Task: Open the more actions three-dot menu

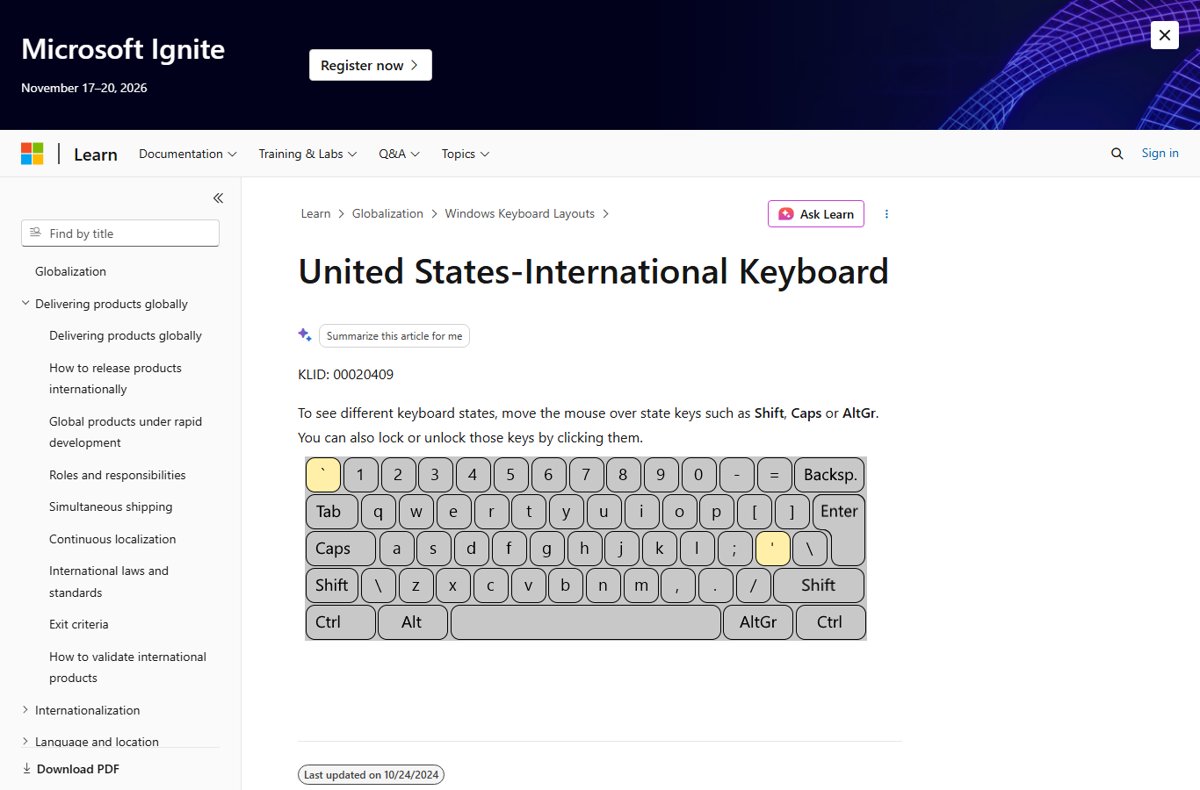Action: click(x=886, y=214)
